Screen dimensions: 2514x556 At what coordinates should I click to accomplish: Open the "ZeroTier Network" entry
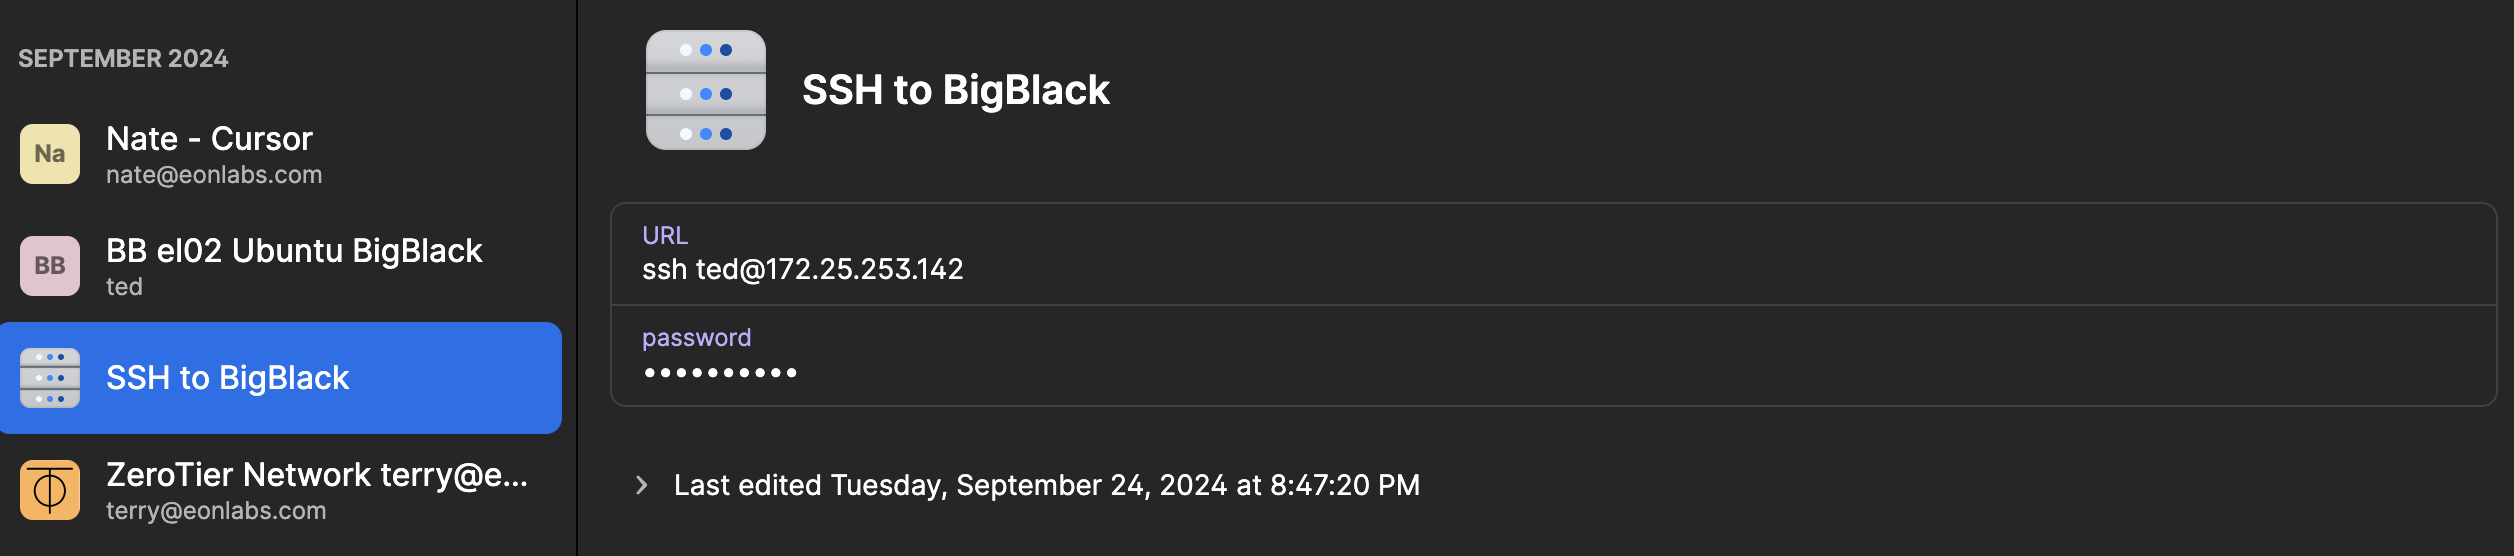316,475
